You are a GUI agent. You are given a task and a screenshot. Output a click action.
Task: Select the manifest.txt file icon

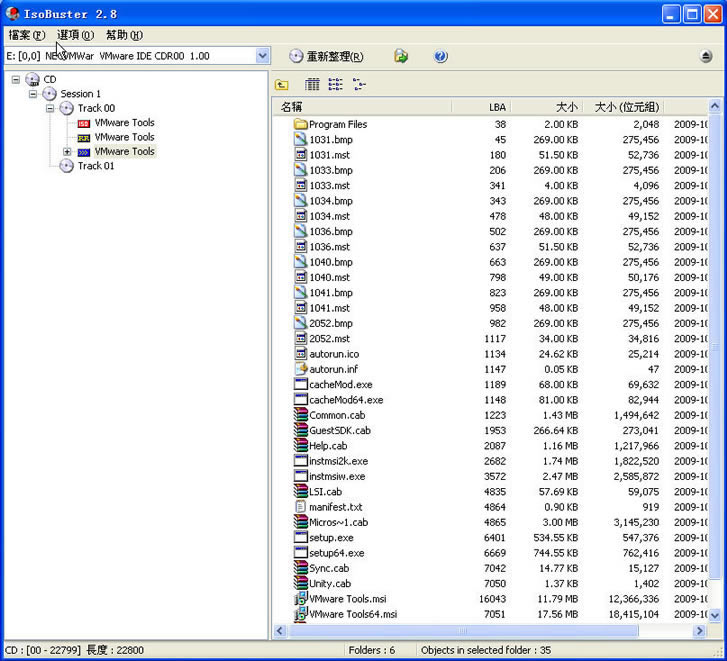coord(301,507)
